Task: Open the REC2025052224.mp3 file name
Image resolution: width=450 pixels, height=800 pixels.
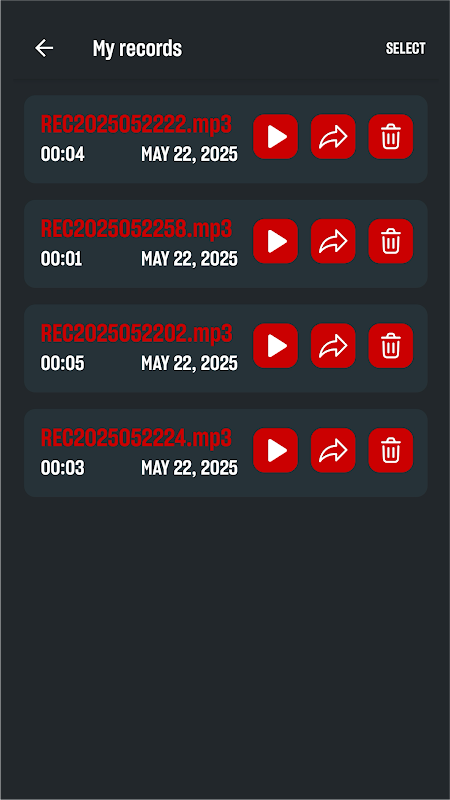Action: [136, 438]
